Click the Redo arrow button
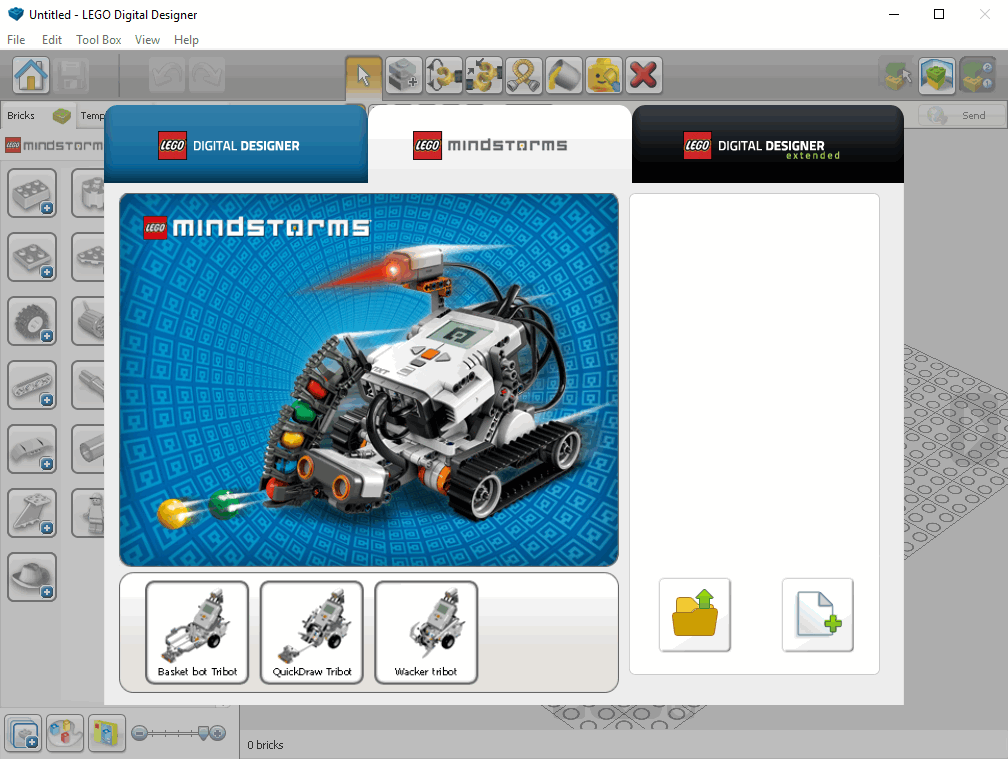This screenshot has width=1008, height=759. pos(206,75)
